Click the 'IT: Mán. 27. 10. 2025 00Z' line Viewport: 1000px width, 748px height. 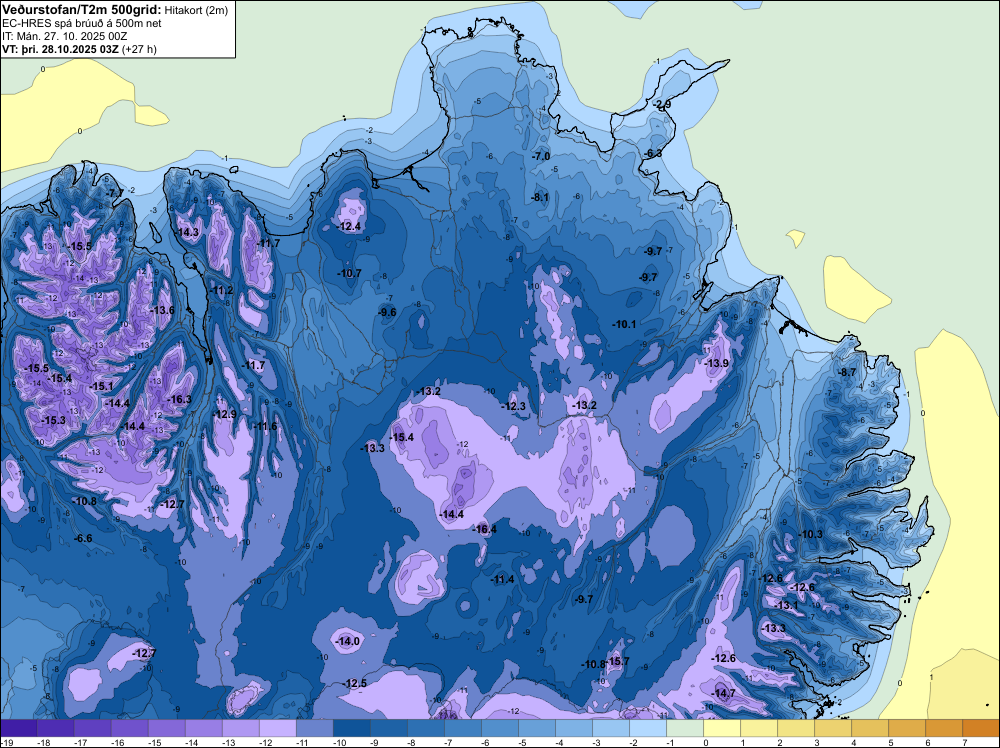click(64, 36)
